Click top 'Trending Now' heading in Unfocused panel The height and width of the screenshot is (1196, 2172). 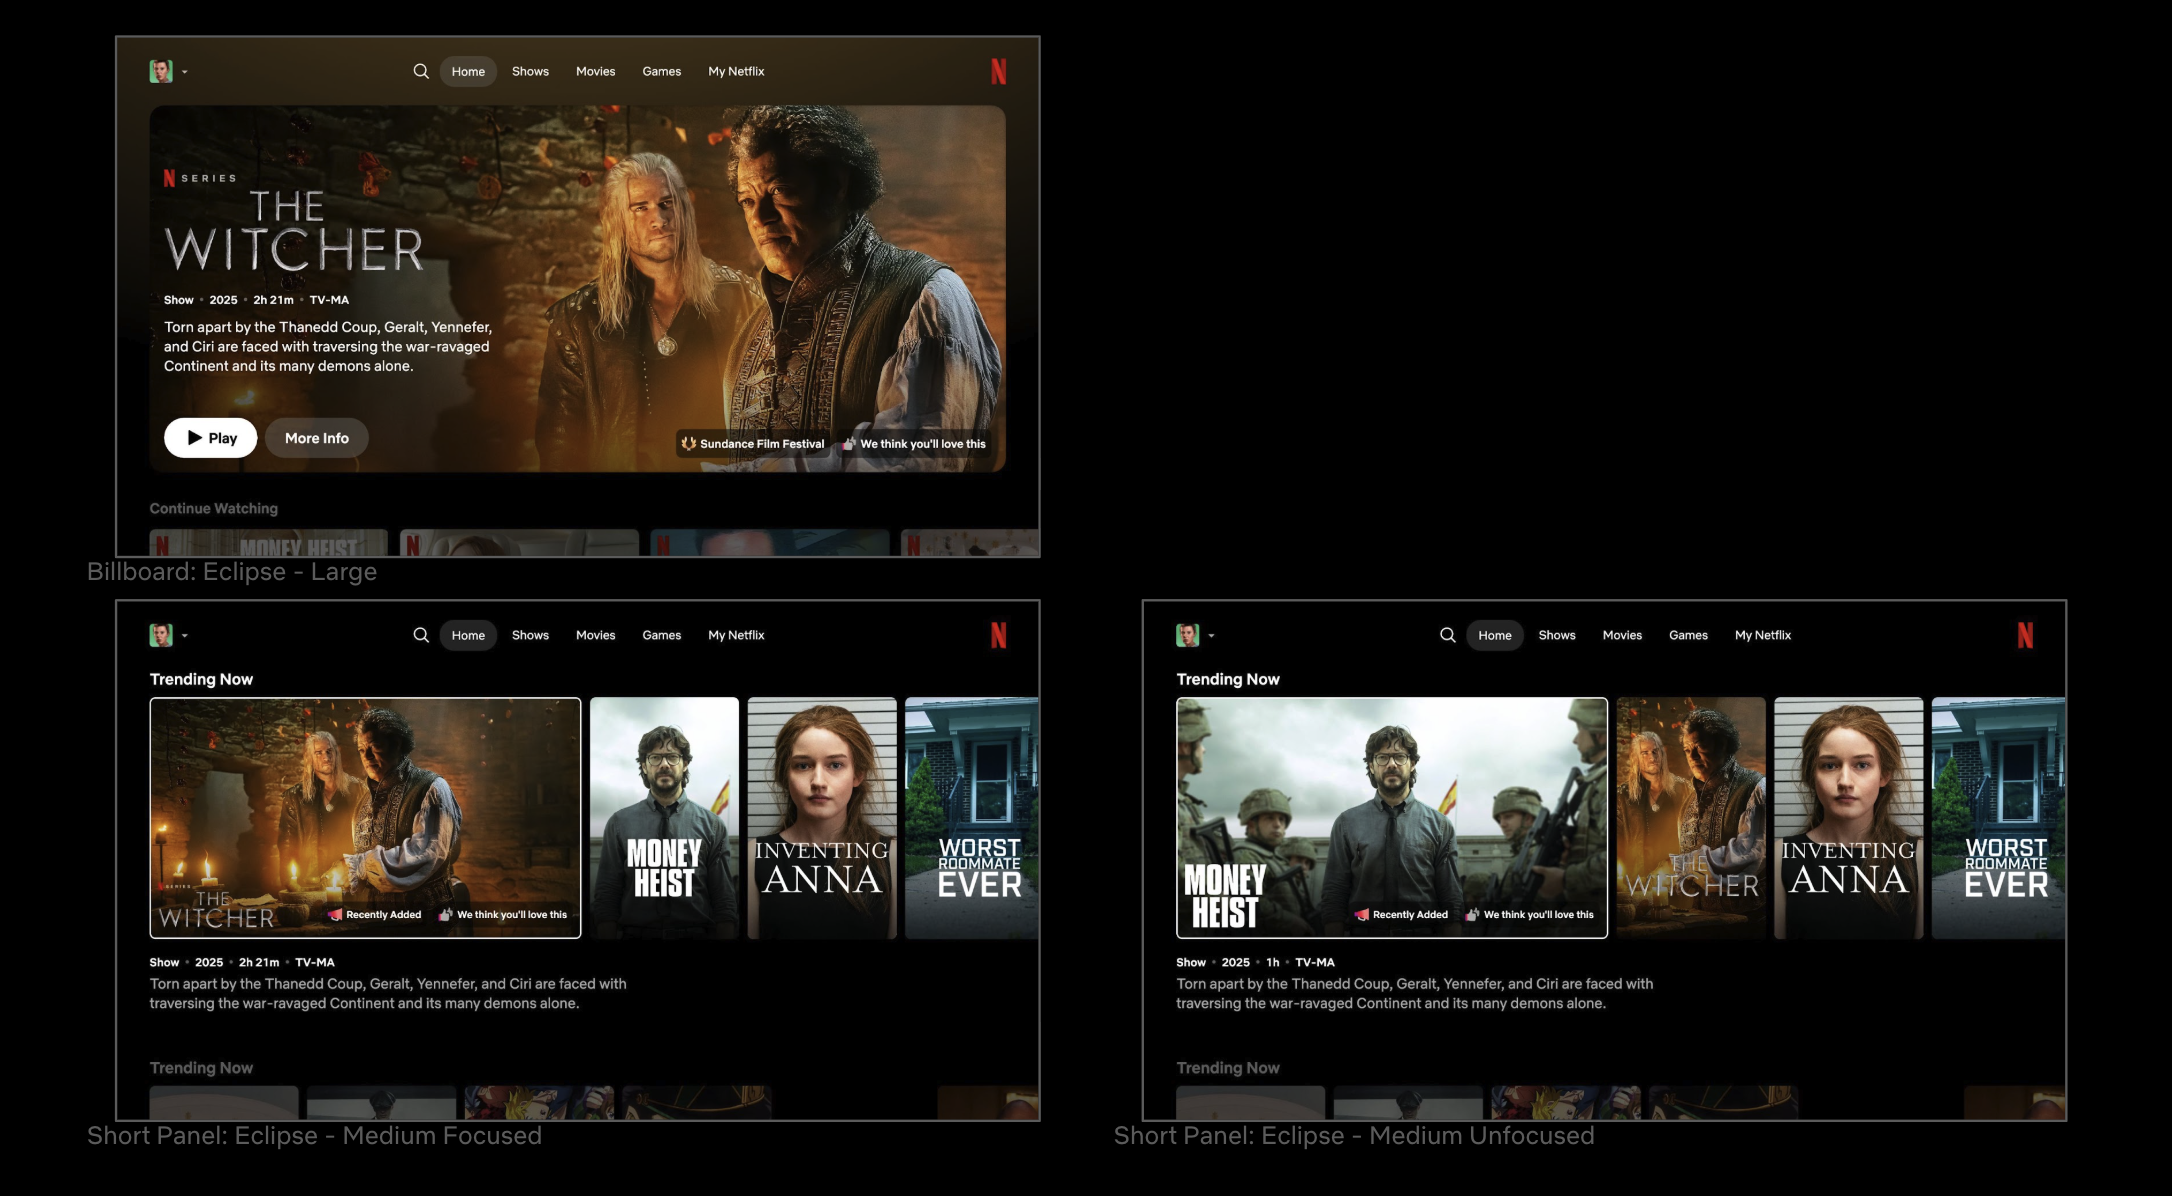click(1228, 679)
